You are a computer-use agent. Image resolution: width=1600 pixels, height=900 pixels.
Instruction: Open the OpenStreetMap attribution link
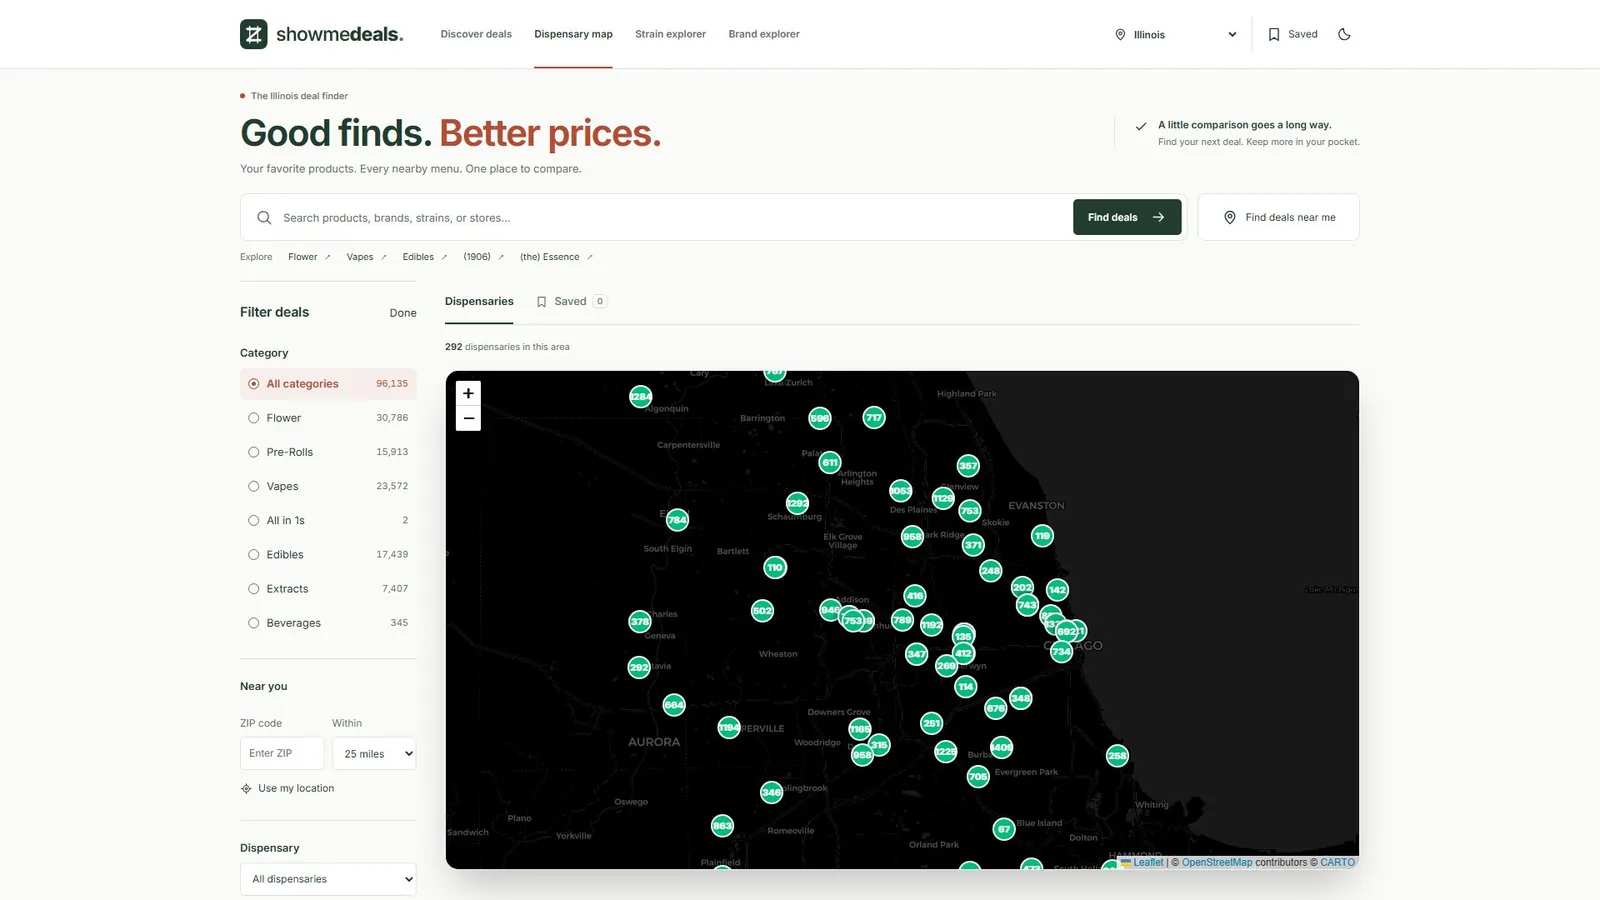pyautogui.click(x=1216, y=862)
